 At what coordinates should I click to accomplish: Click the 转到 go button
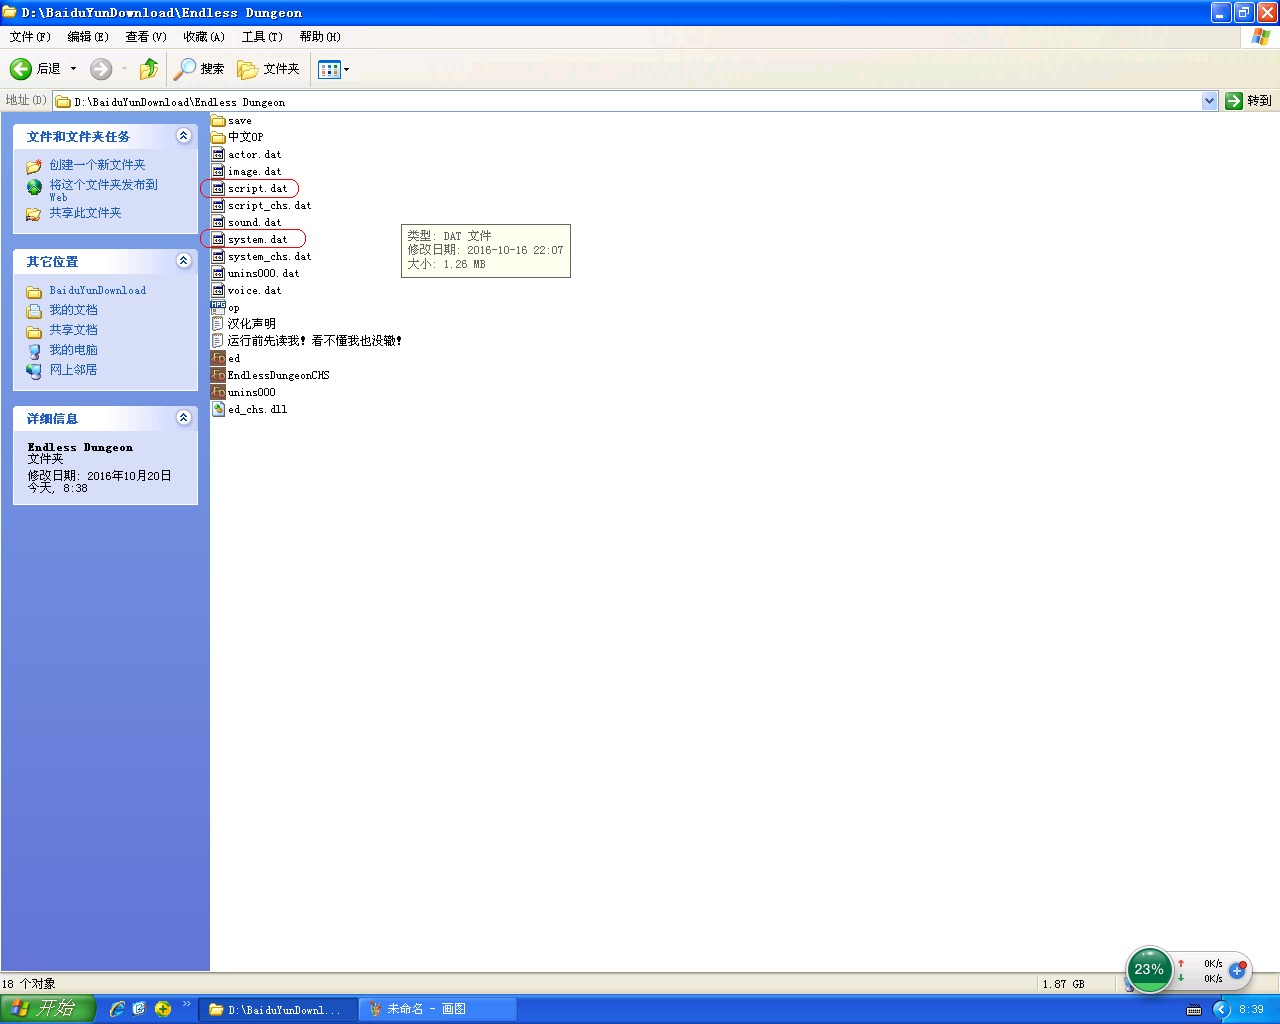(1248, 101)
